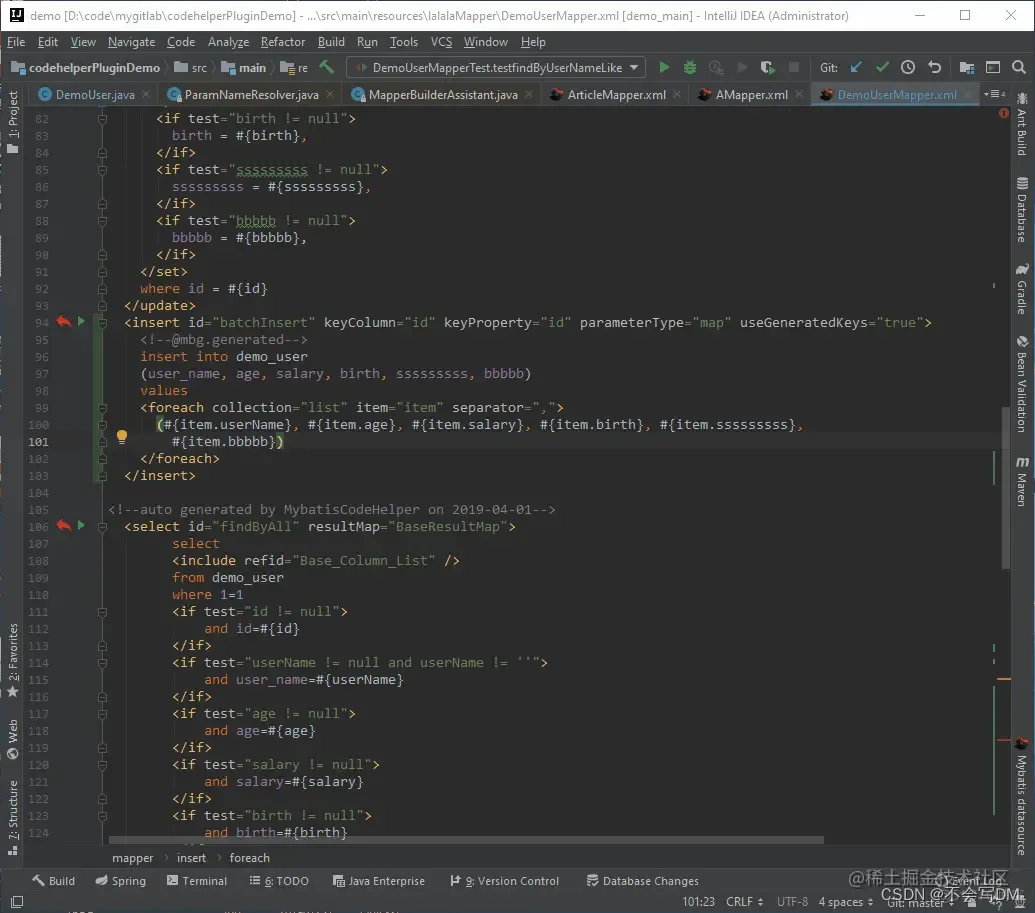Toggle the Structure tool window
The image size is (1035, 913).
point(13,817)
